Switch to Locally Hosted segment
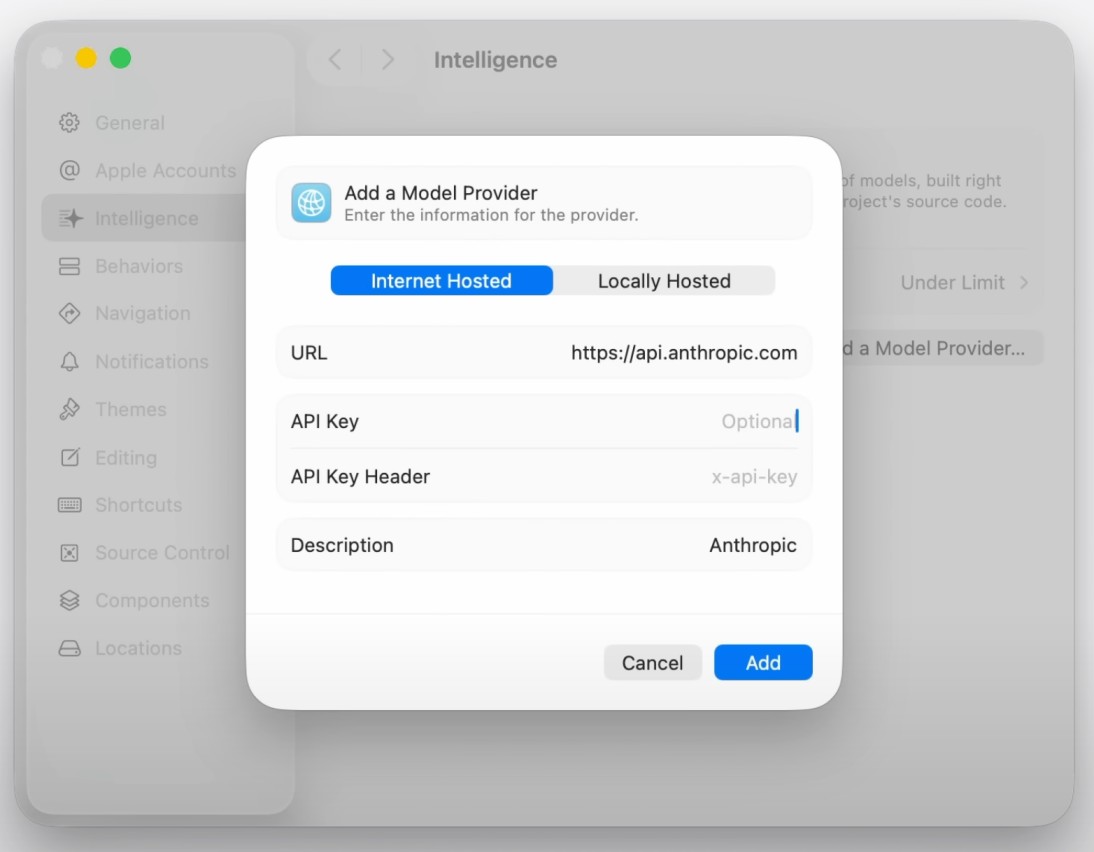The height and width of the screenshot is (852, 1094). pos(664,281)
